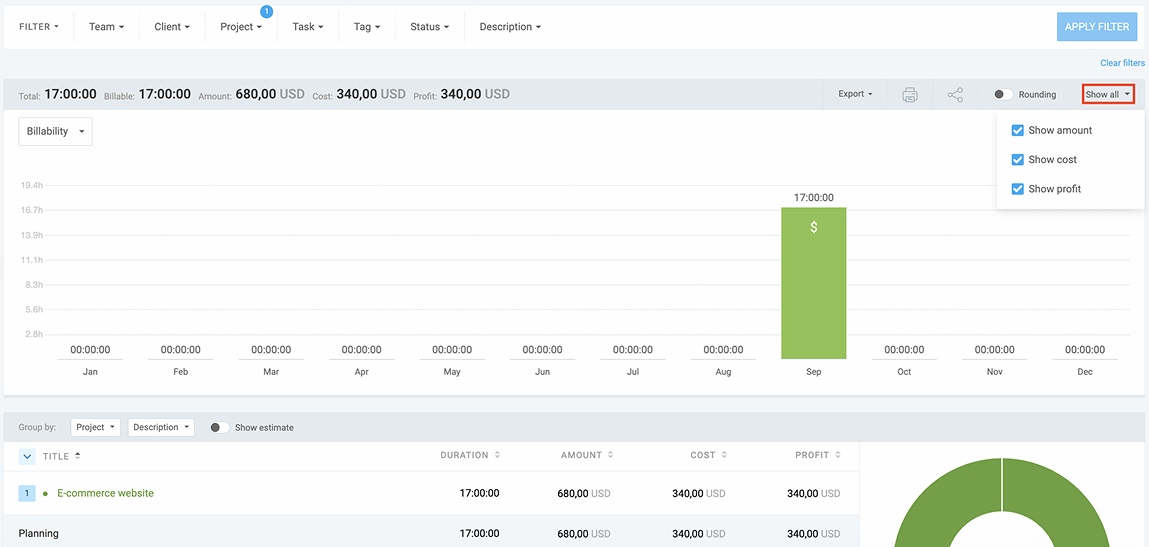Click the dollar sign on September bar
1149x547 pixels.
(813, 228)
